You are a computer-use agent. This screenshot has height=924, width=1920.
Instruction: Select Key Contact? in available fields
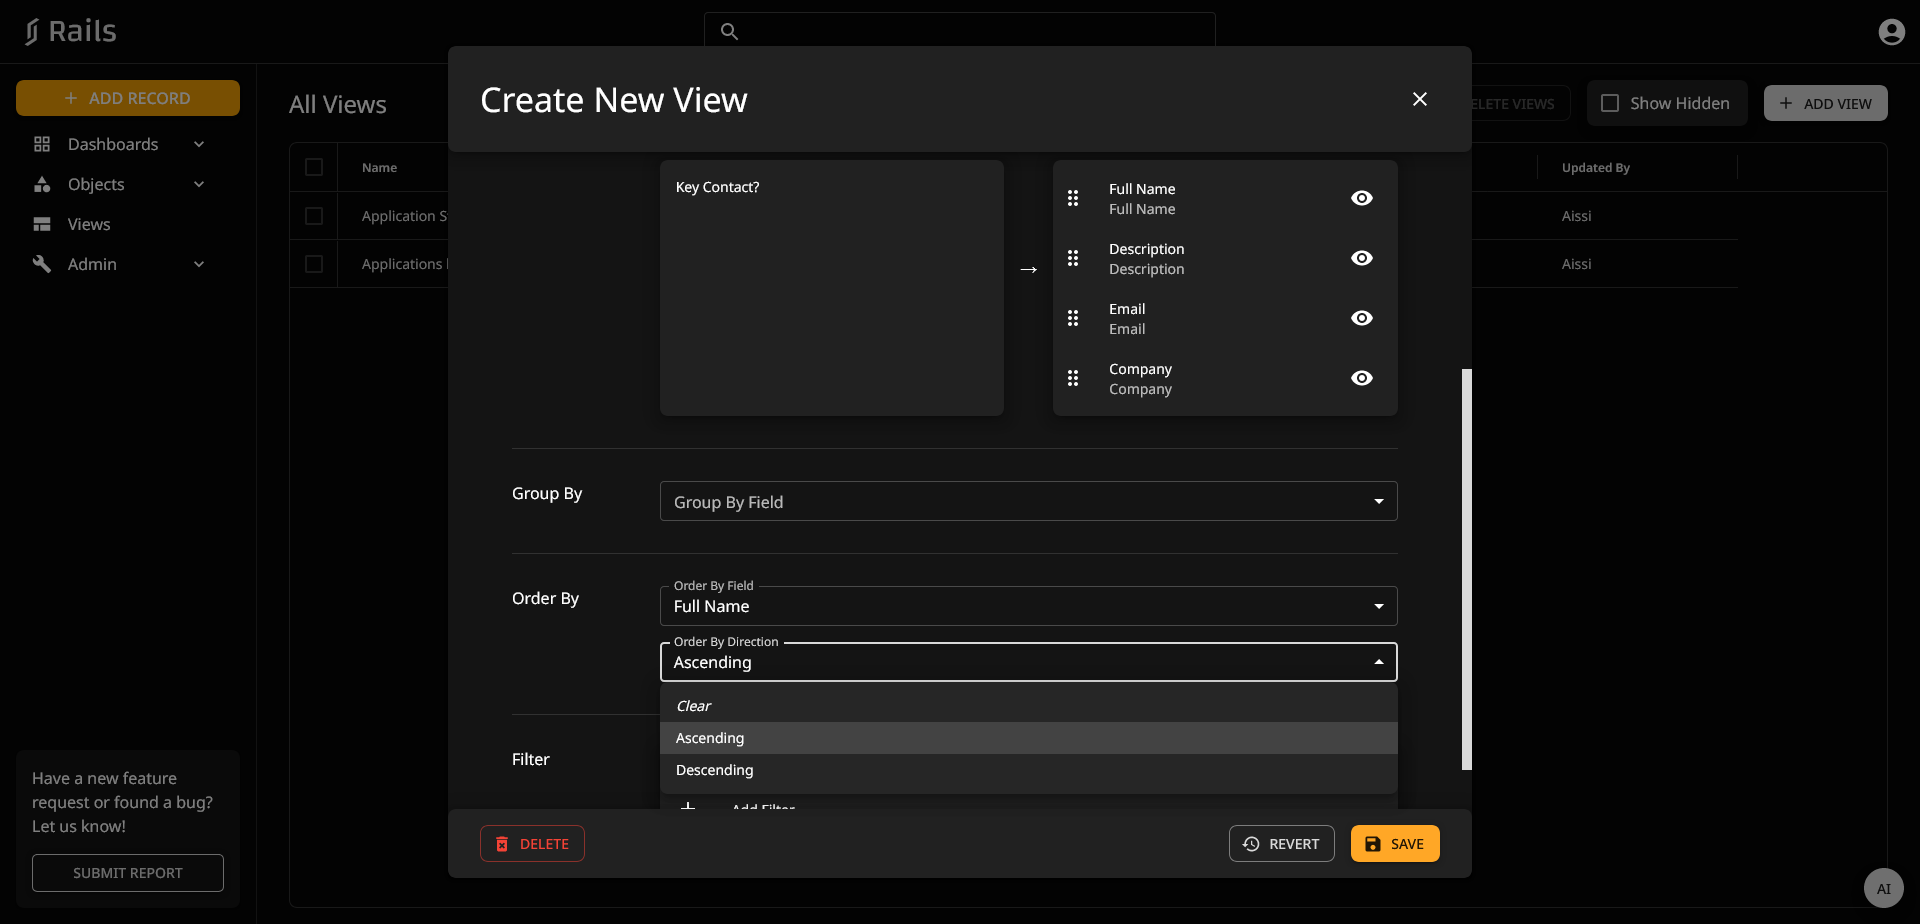coord(718,187)
